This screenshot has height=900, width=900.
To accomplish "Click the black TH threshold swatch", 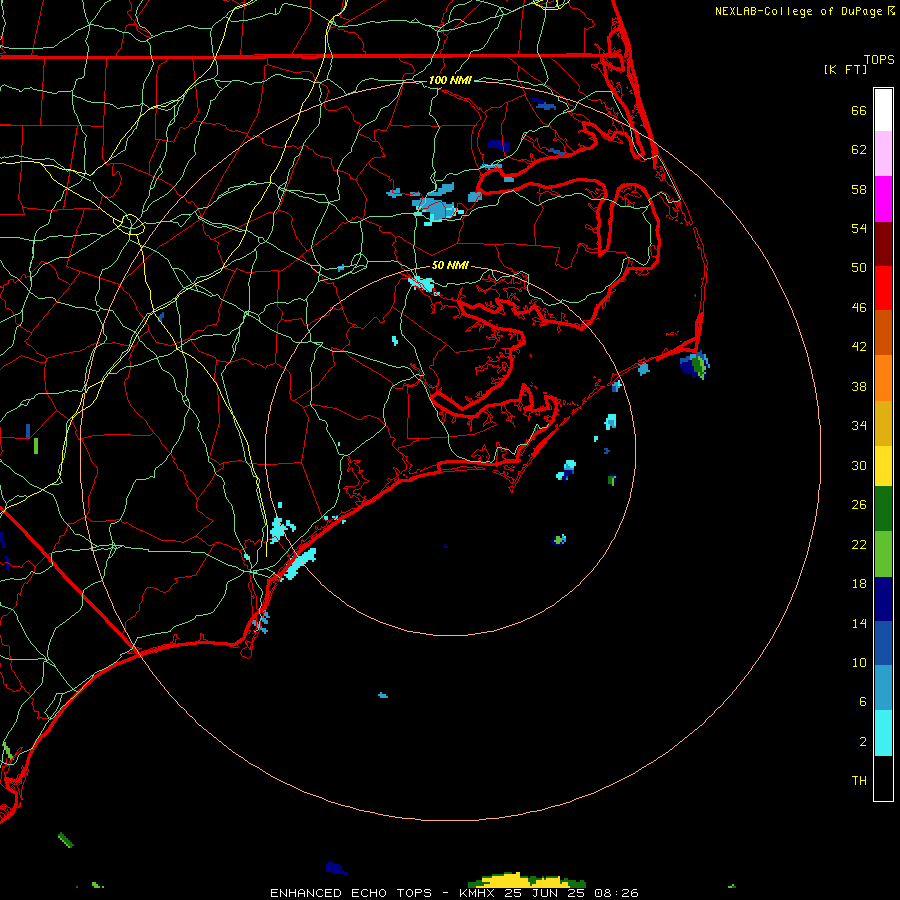I will click(883, 778).
